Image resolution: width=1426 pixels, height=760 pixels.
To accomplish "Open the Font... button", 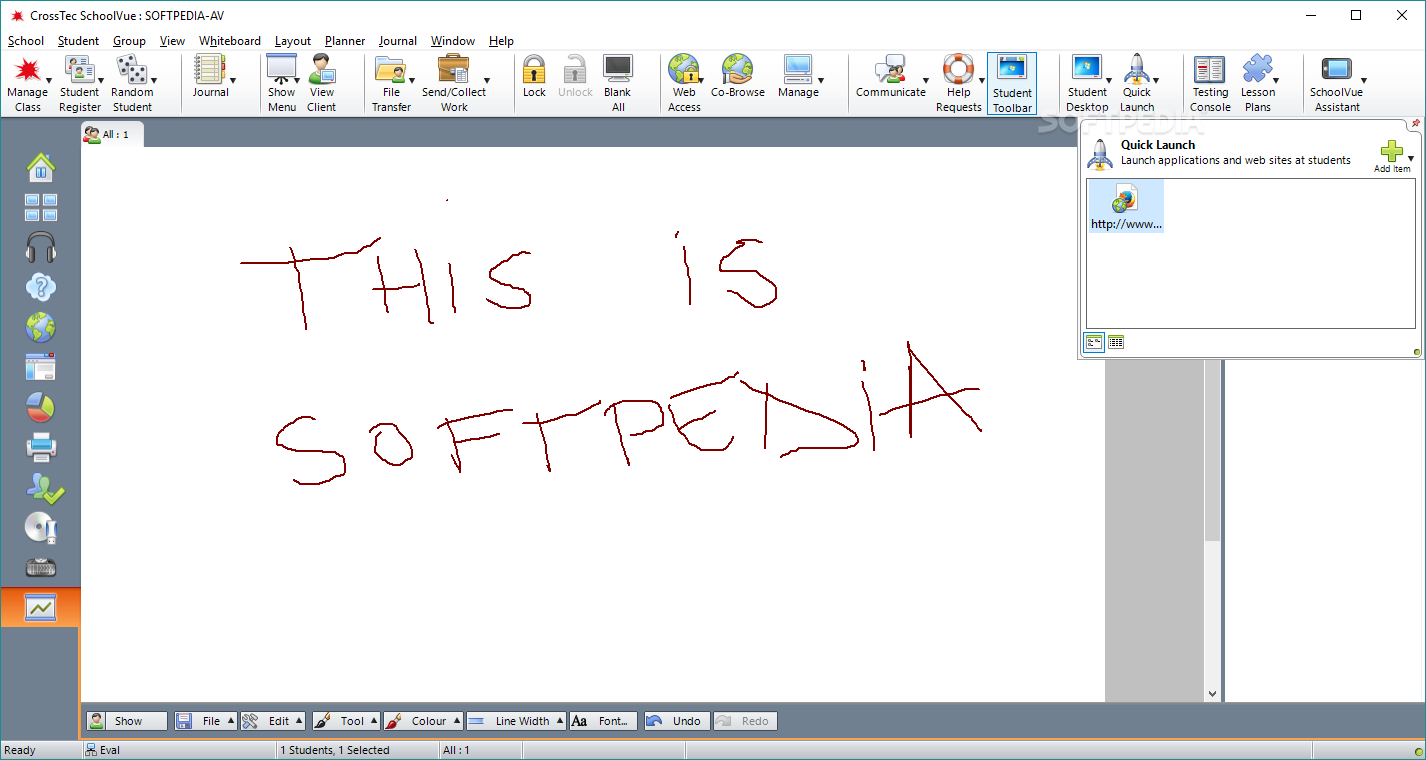I will pos(603,721).
